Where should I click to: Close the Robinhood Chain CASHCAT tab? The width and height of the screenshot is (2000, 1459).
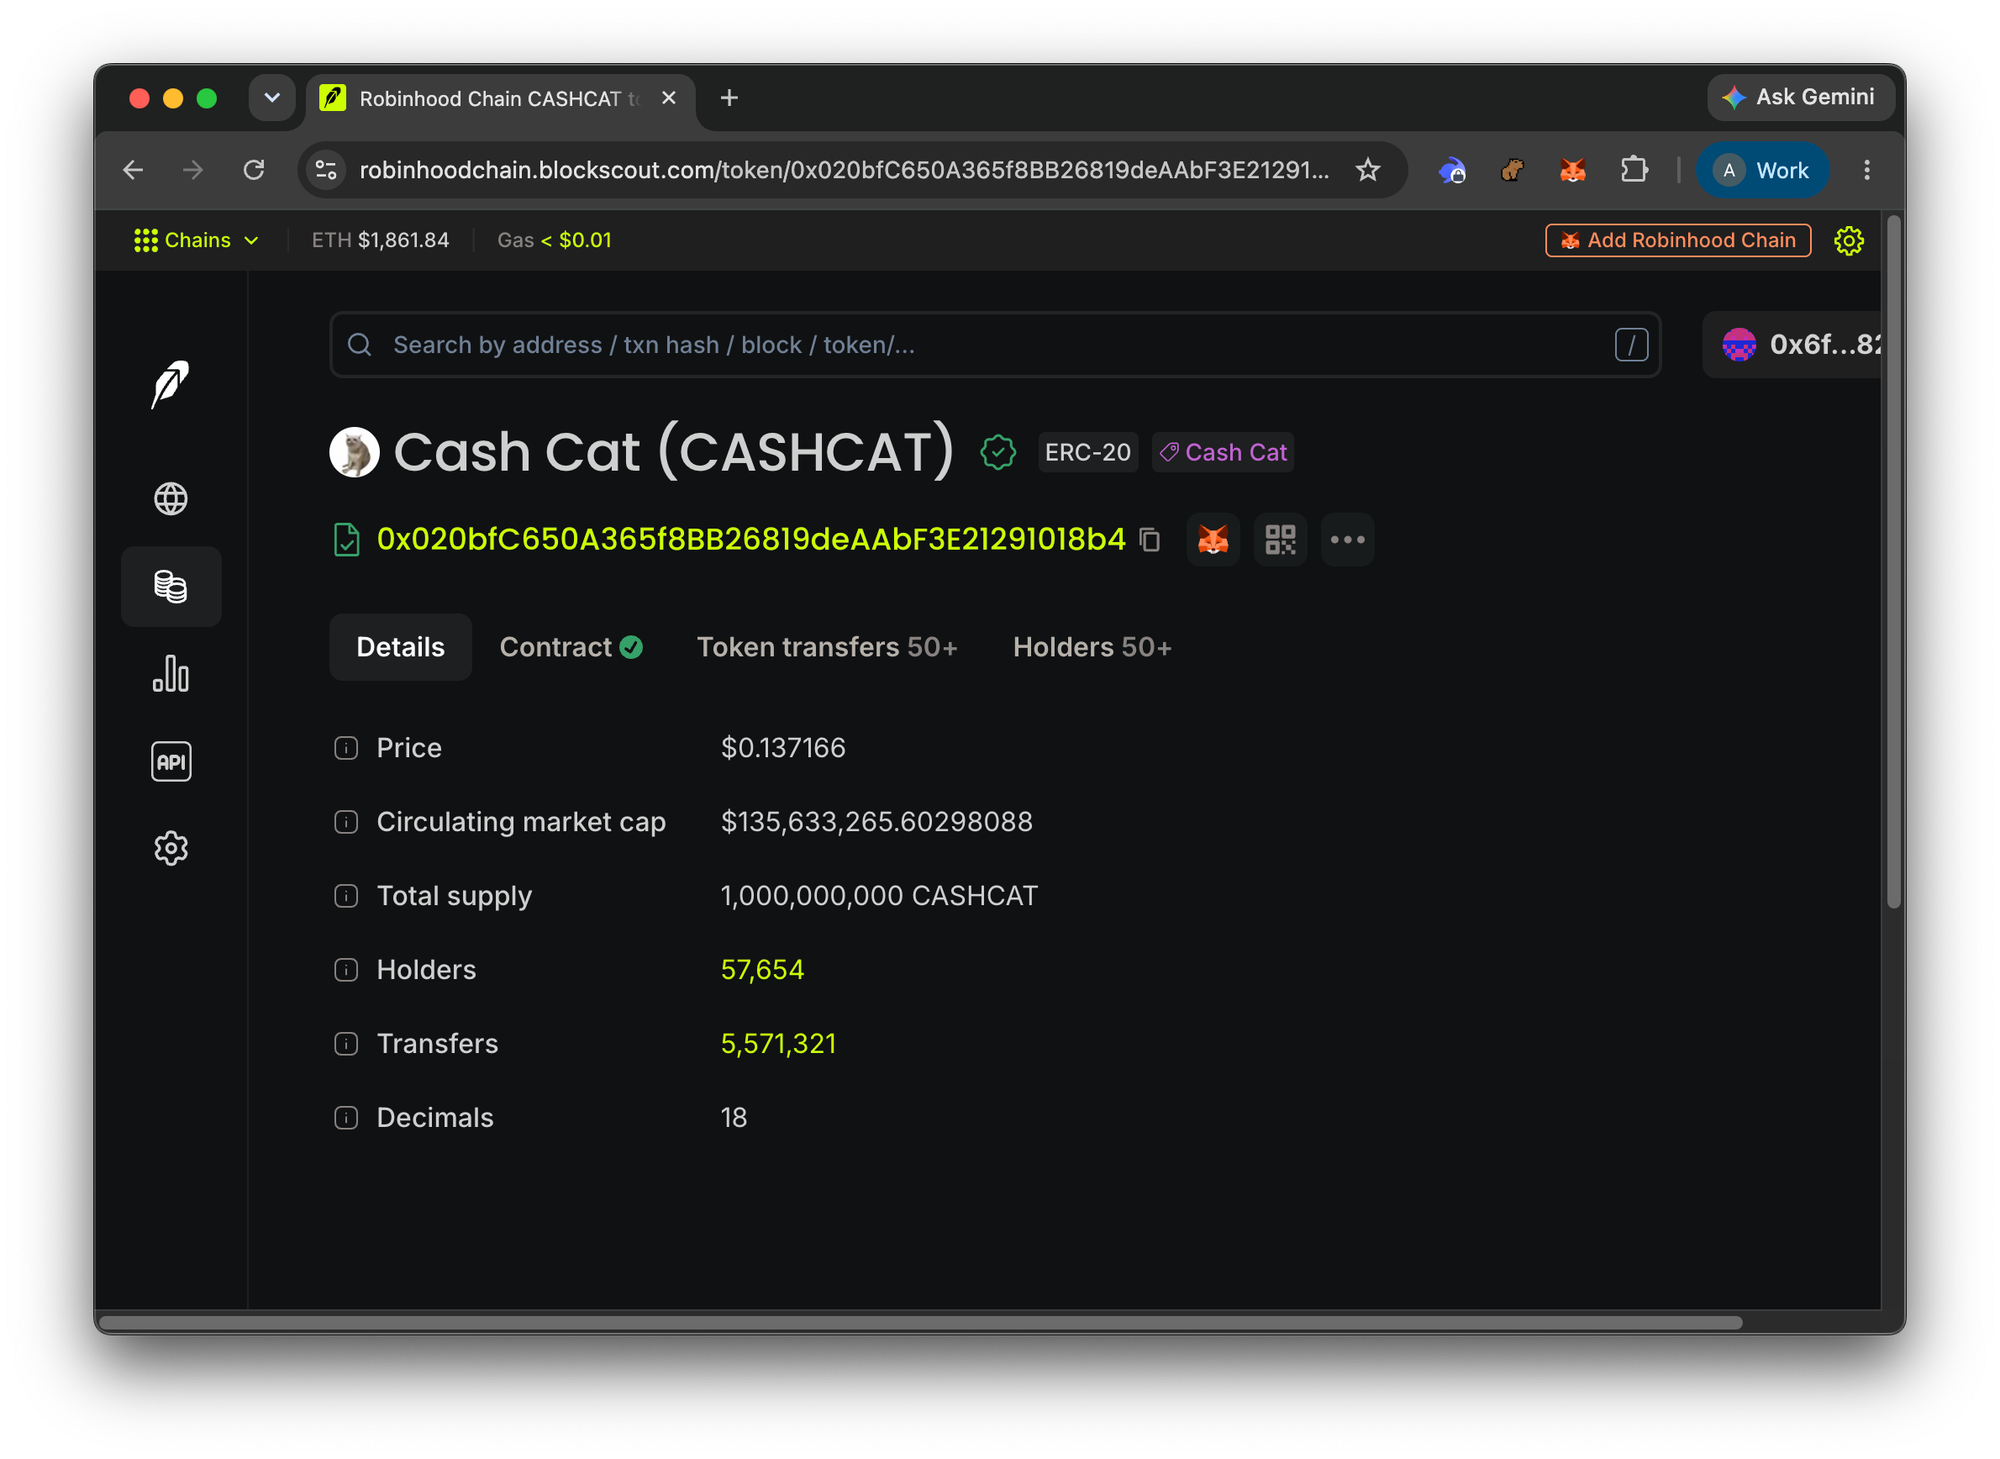point(669,98)
